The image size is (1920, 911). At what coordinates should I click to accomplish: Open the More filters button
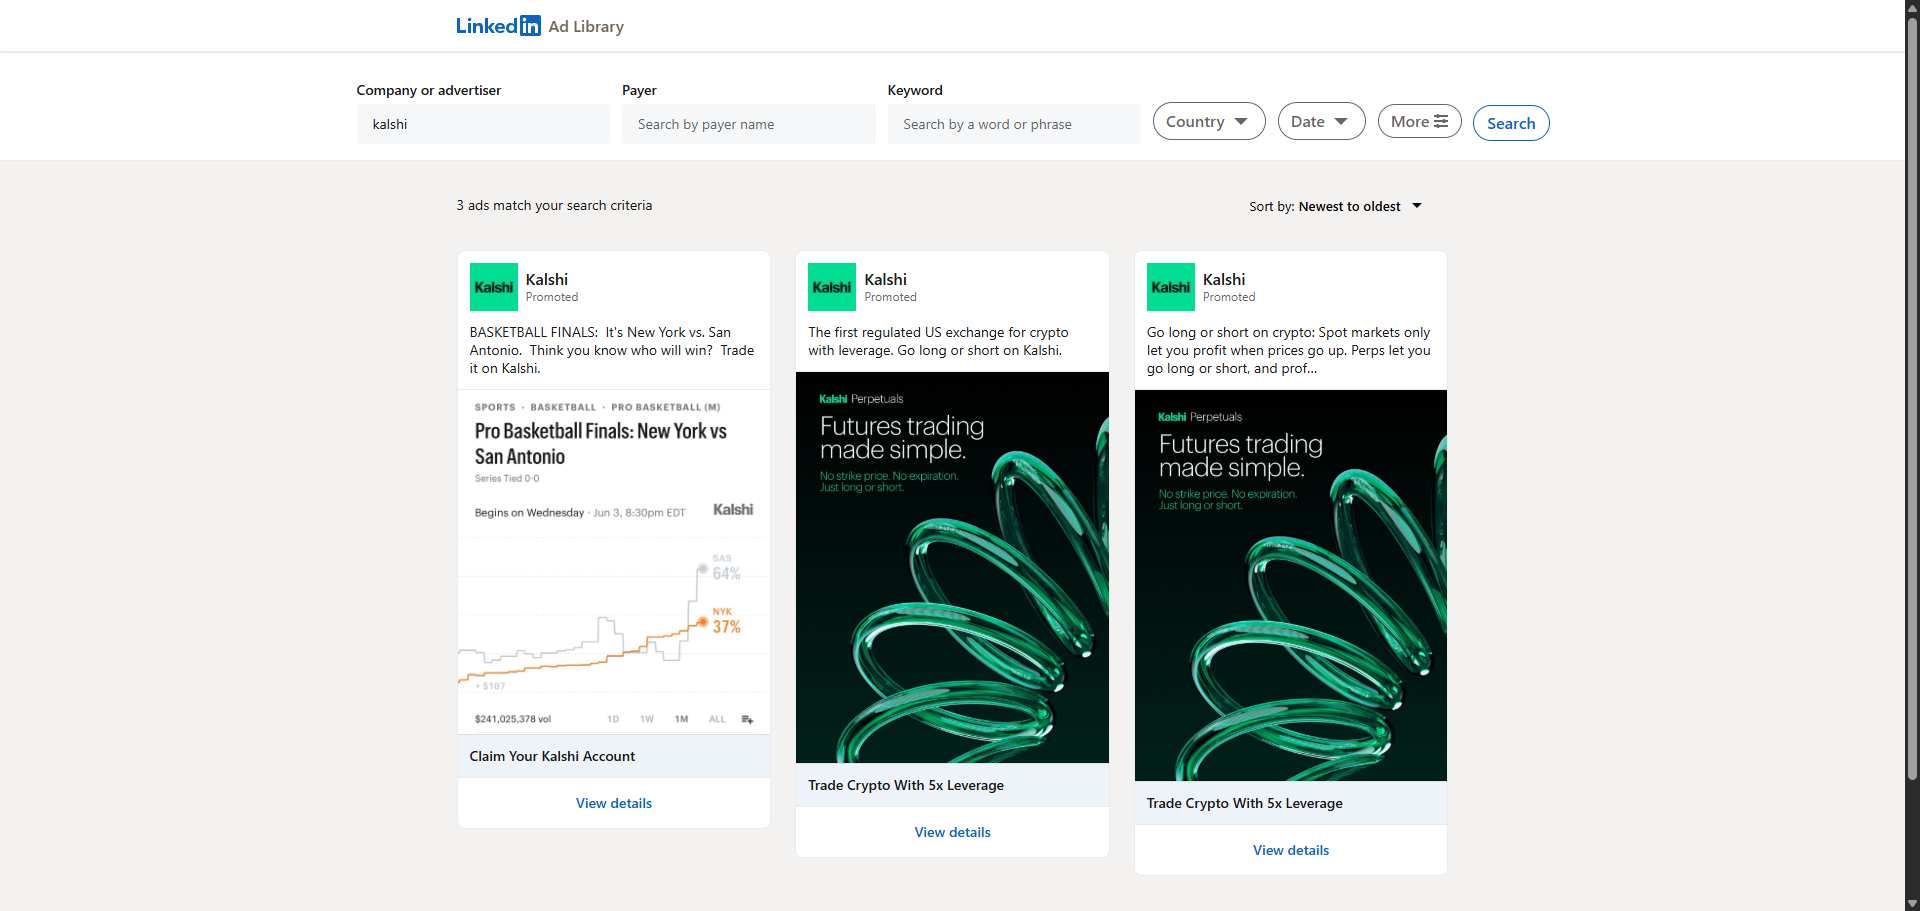[x=1420, y=121]
